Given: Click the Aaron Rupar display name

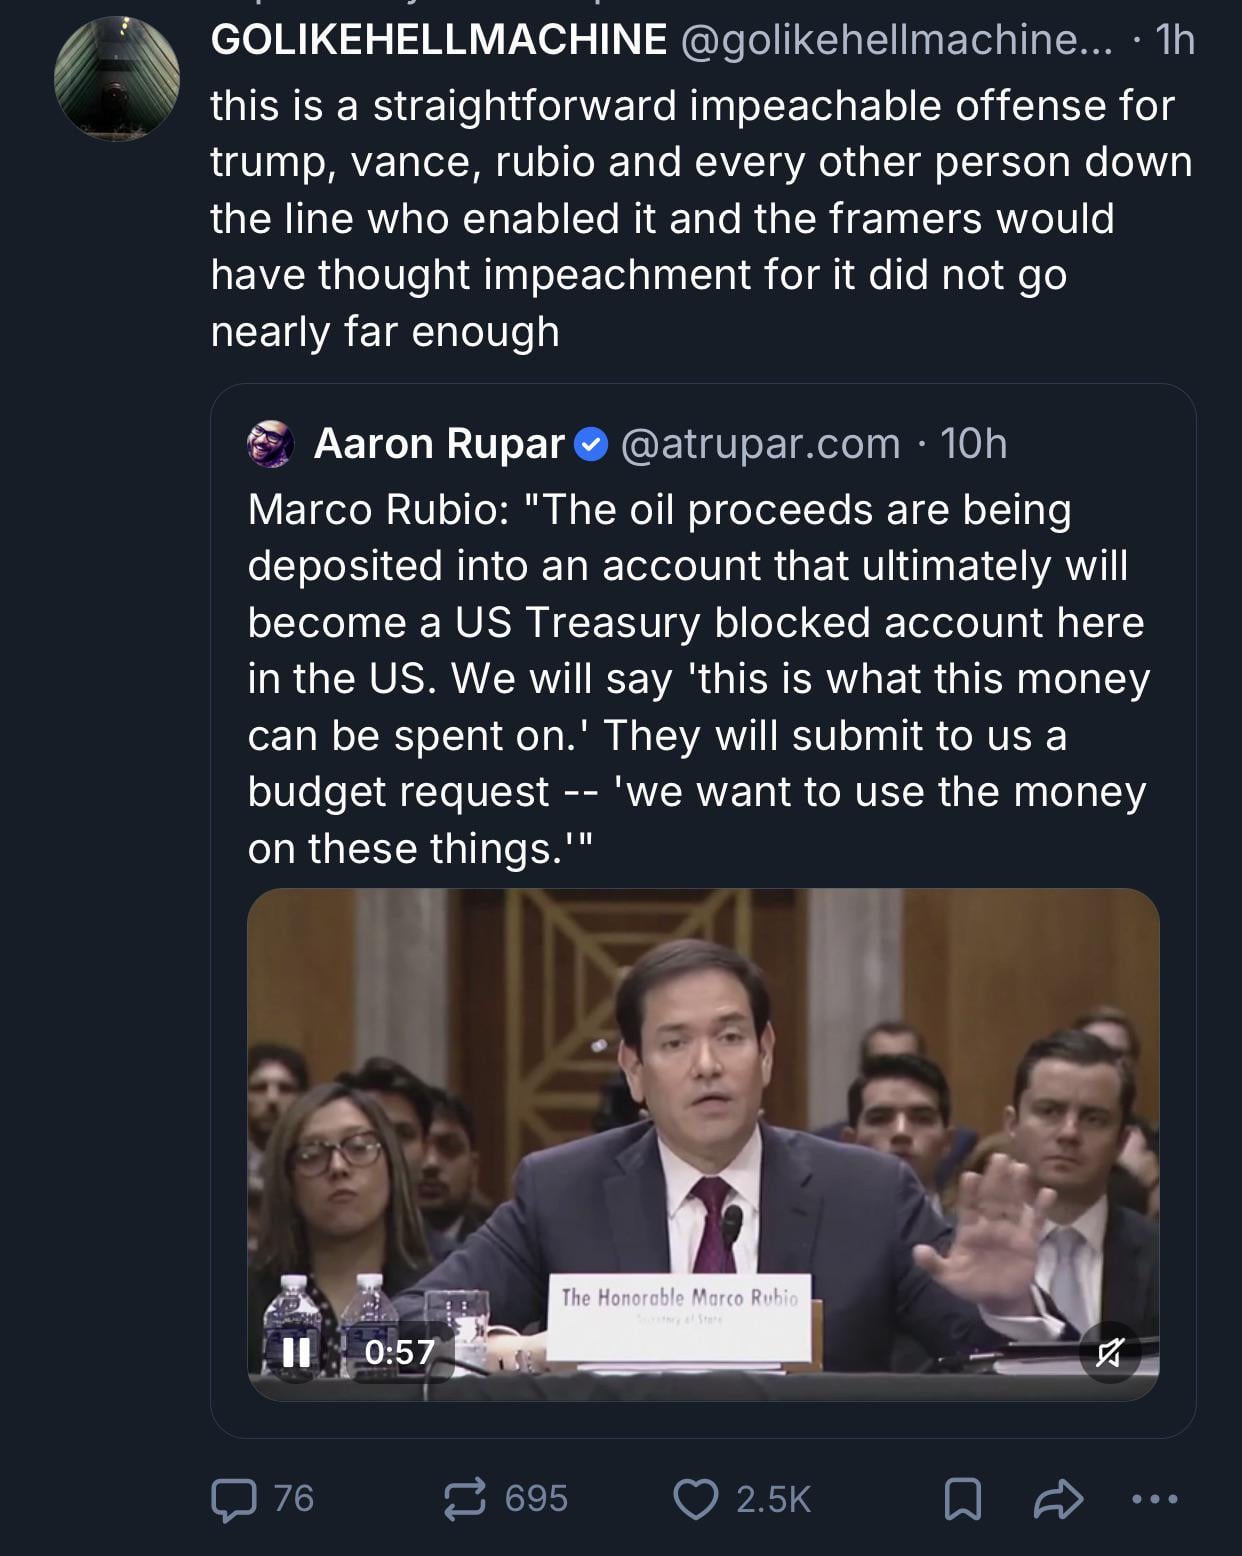Looking at the screenshot, I should 439,444.
